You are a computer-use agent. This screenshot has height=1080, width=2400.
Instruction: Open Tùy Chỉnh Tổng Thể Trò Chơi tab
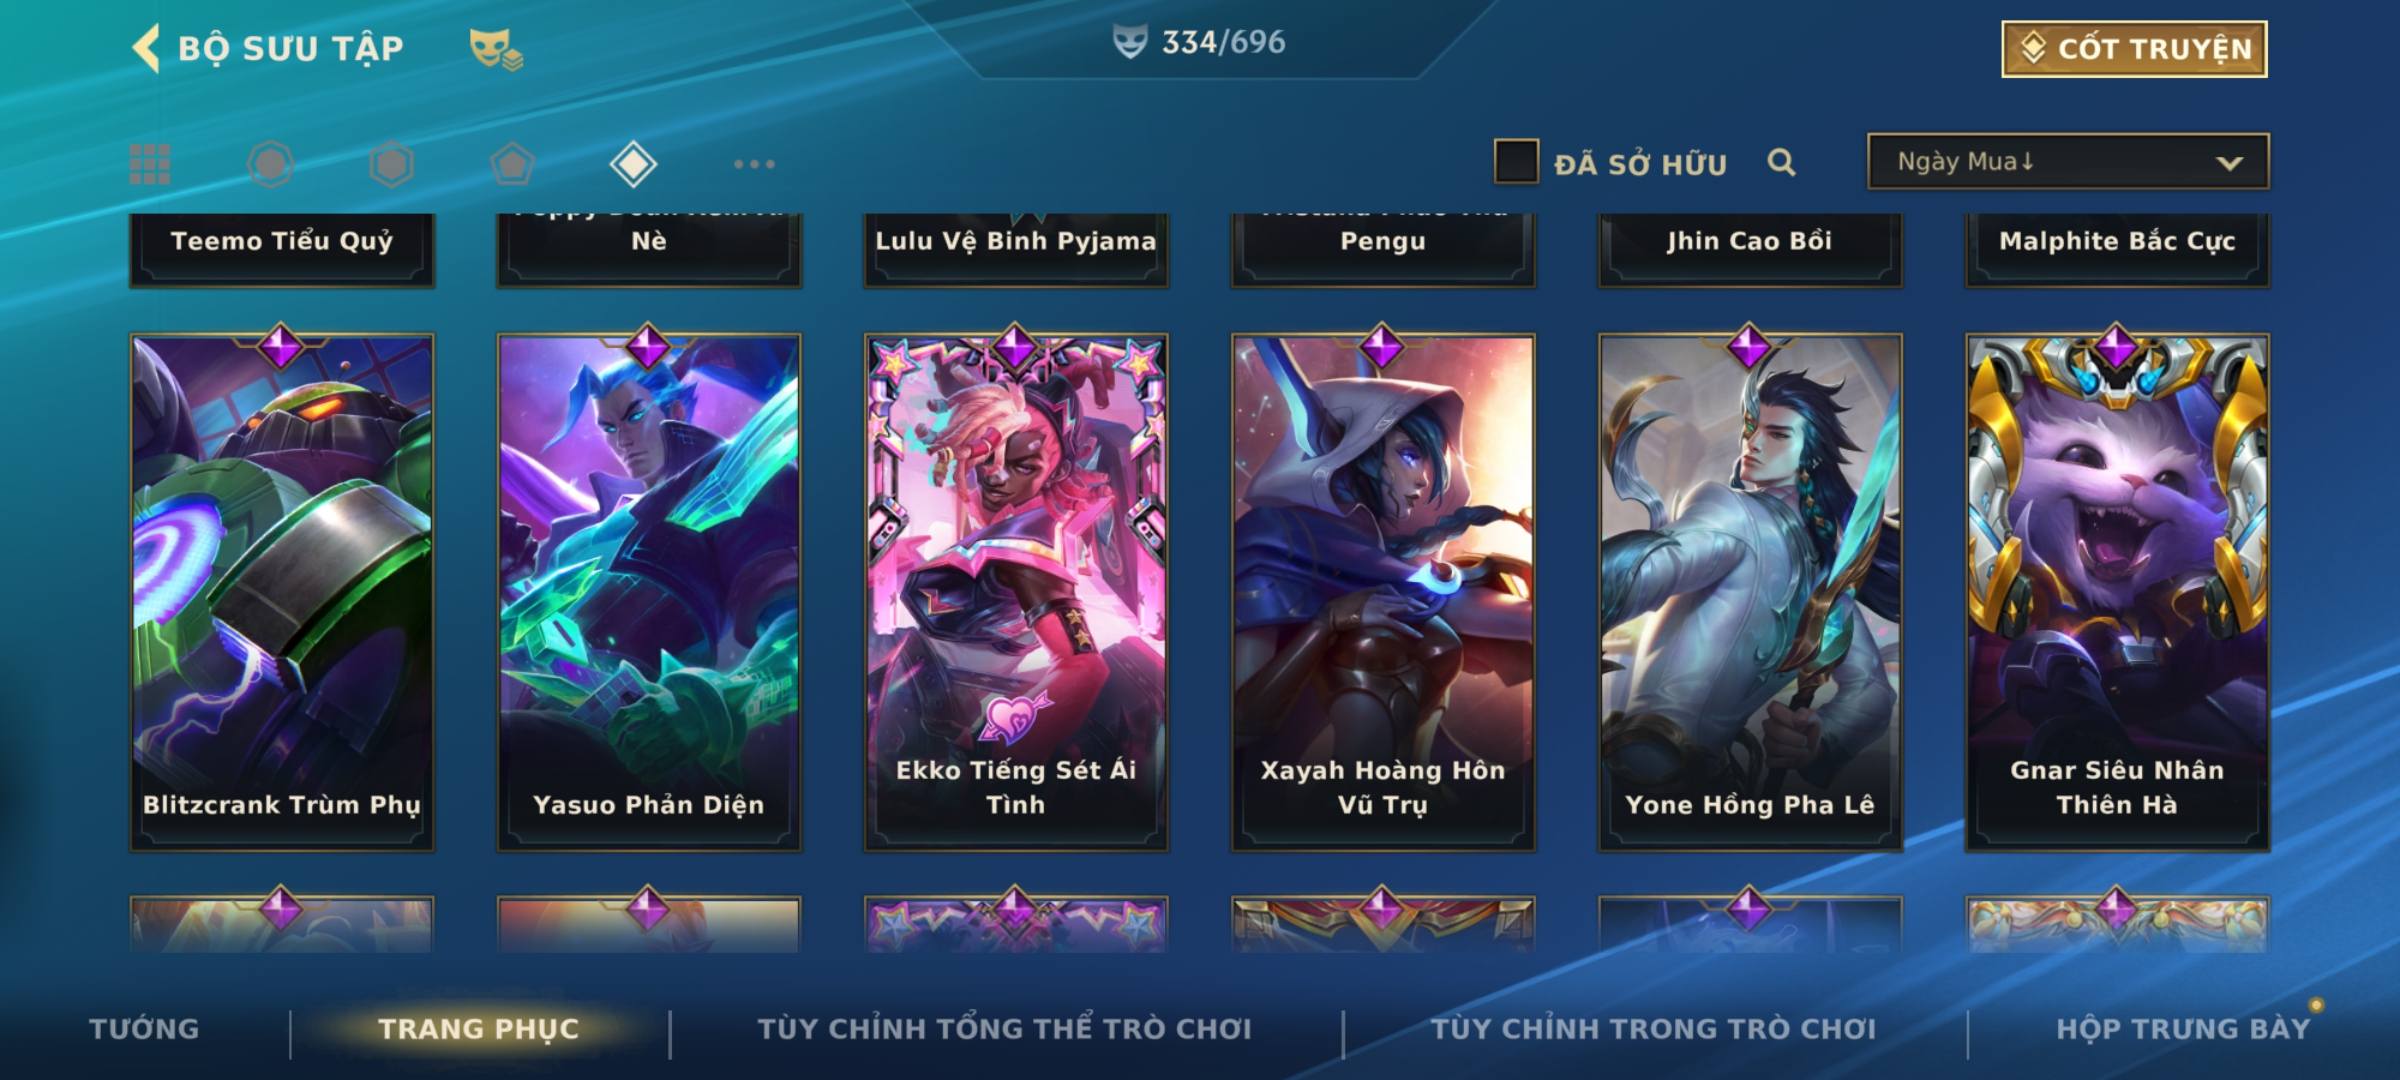[x=1004, y=1029]
